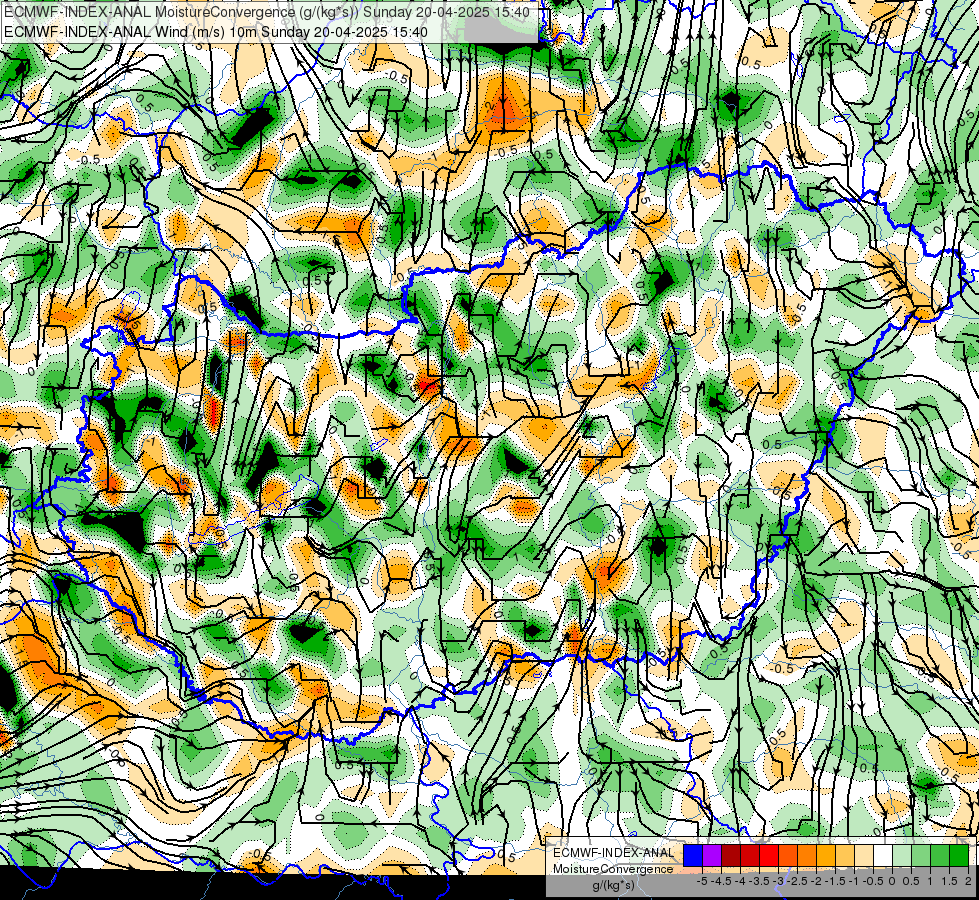Click the -1.5 legend tick label
This screenshot has width=979, height=900.
click(835, 881)
